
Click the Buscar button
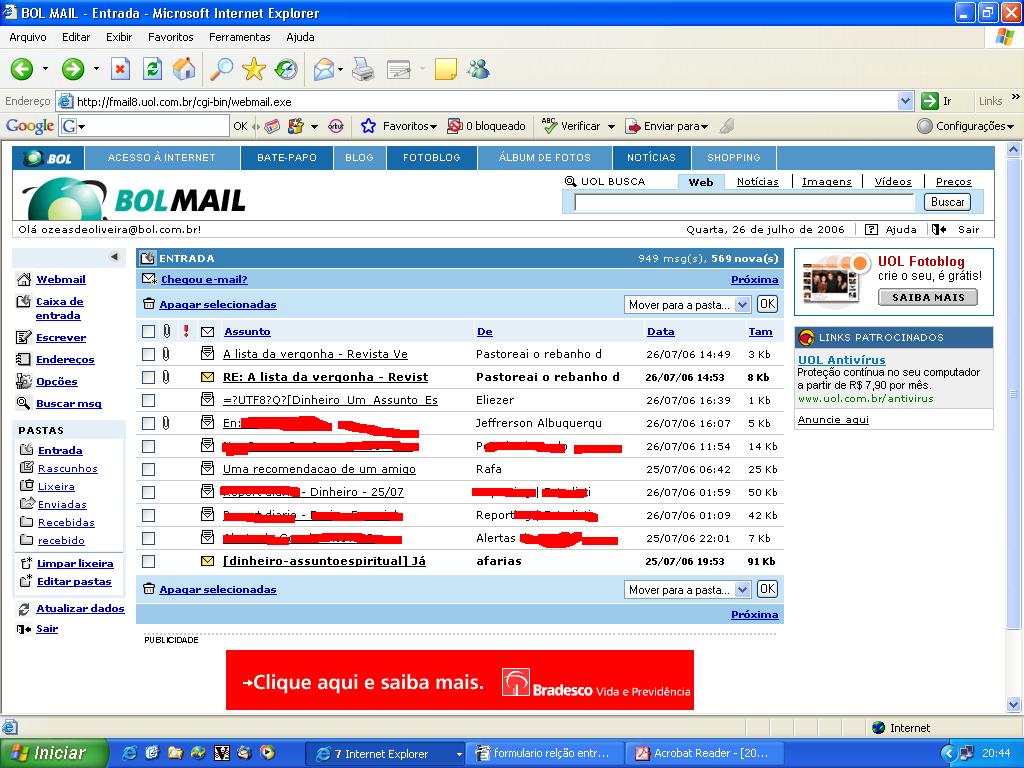[948, 202]
